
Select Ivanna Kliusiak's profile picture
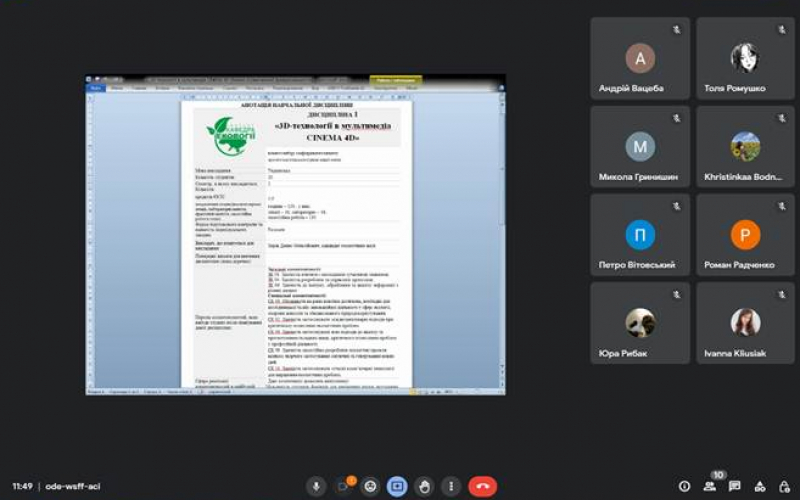[745, 323]
